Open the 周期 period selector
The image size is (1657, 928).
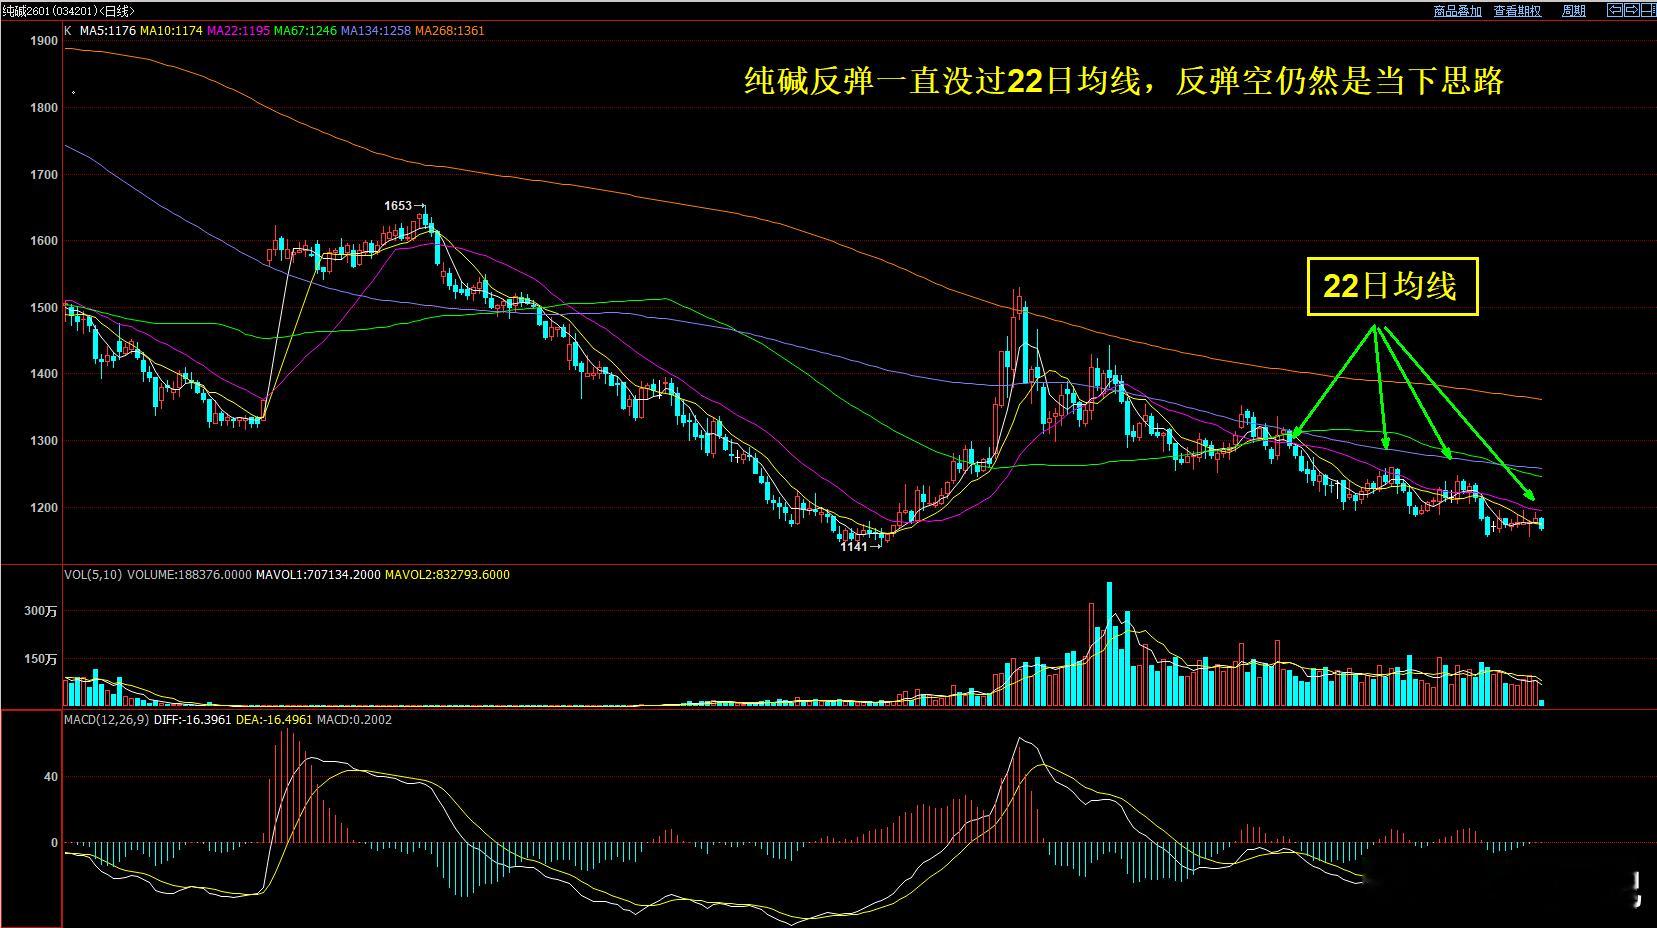(1574, 10)
